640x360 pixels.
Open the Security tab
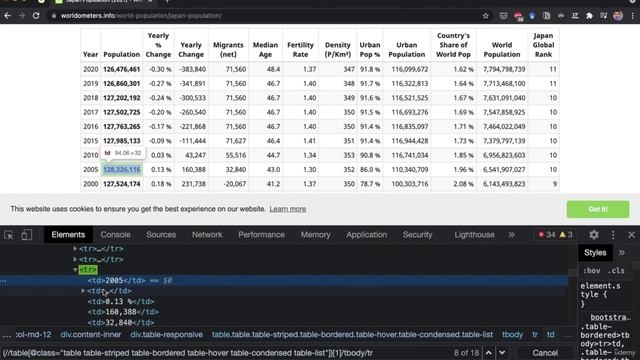pos(417,235)
